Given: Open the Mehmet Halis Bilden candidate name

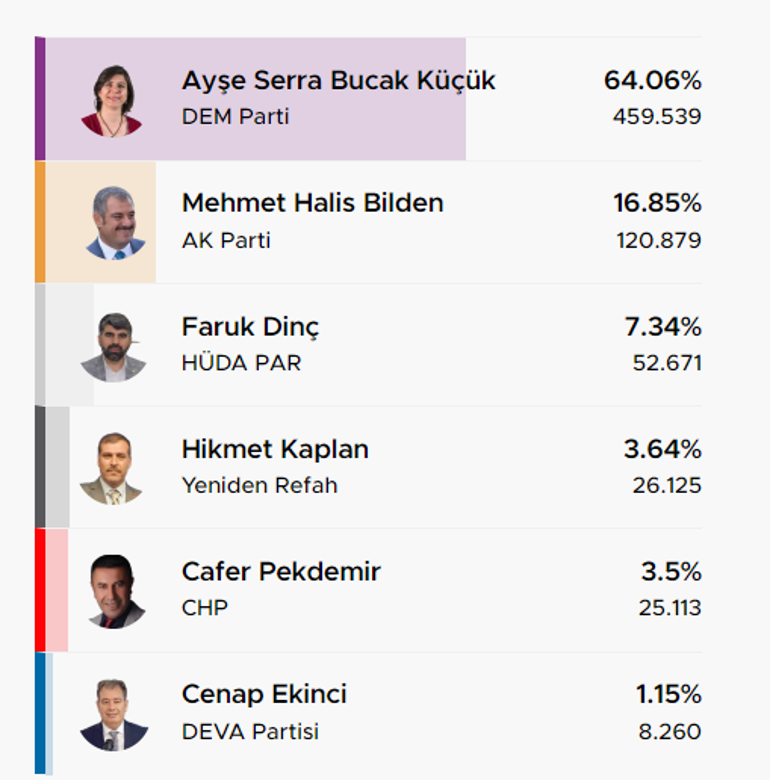Looking at the screenshot, I should [x=312, y=203].
